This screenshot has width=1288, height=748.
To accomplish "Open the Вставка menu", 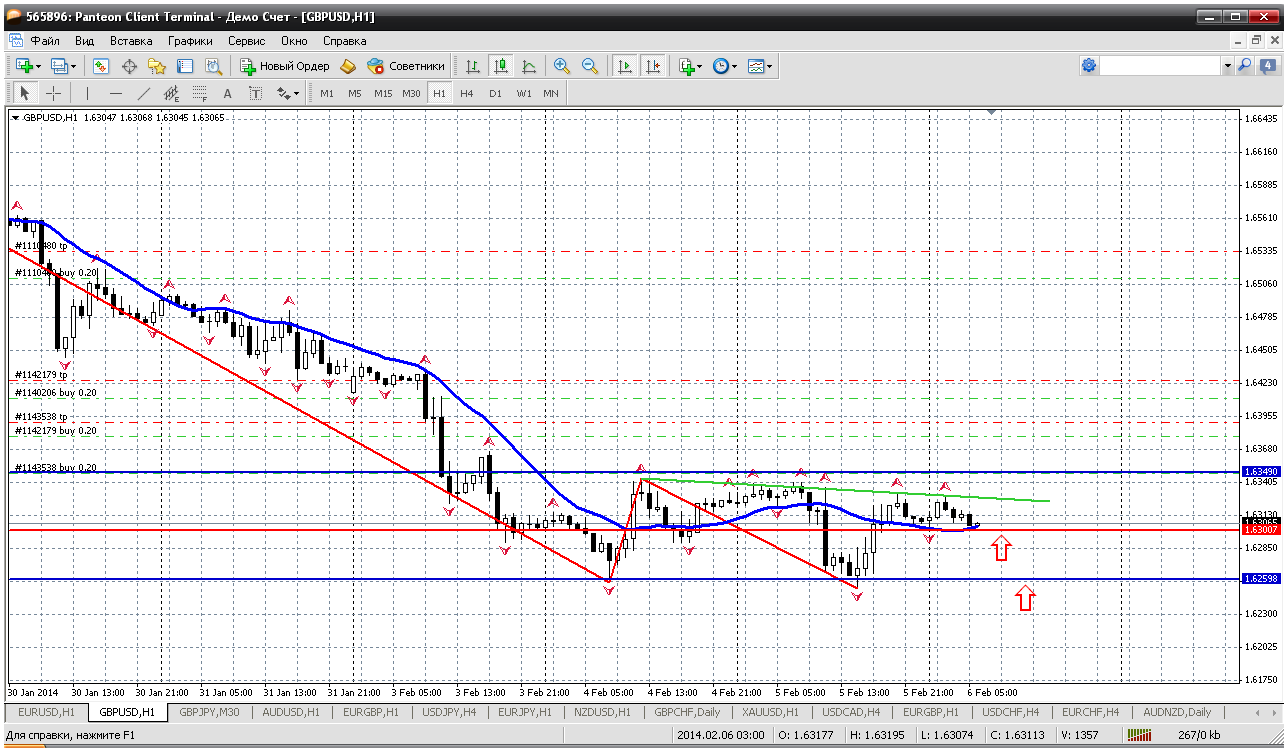I will coord(131,41).
